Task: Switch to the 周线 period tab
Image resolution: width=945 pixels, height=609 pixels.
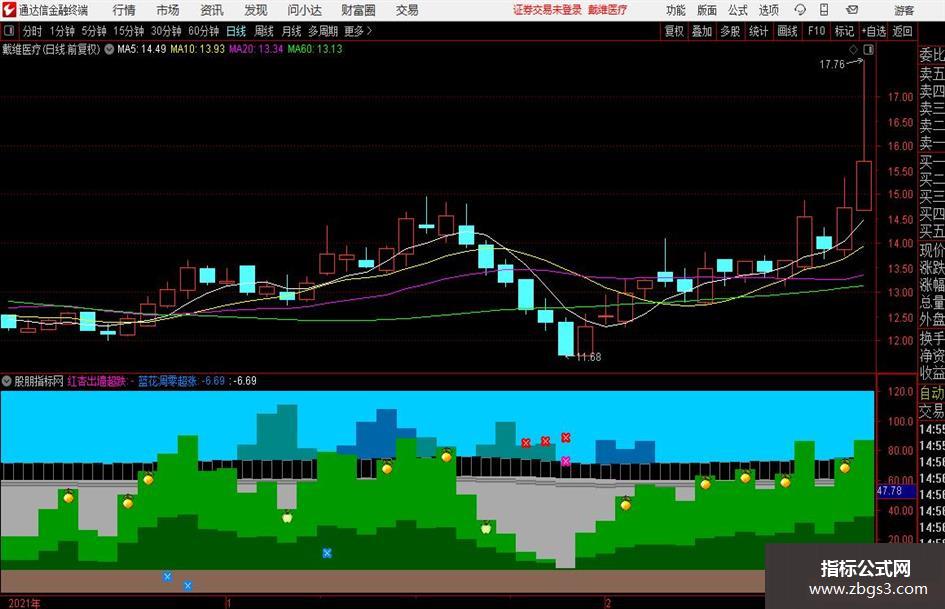Action: click(264, 31)
